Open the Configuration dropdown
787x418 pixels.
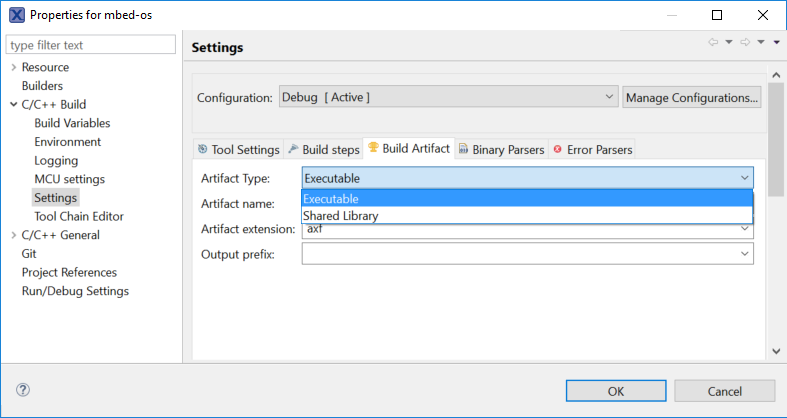448,97
